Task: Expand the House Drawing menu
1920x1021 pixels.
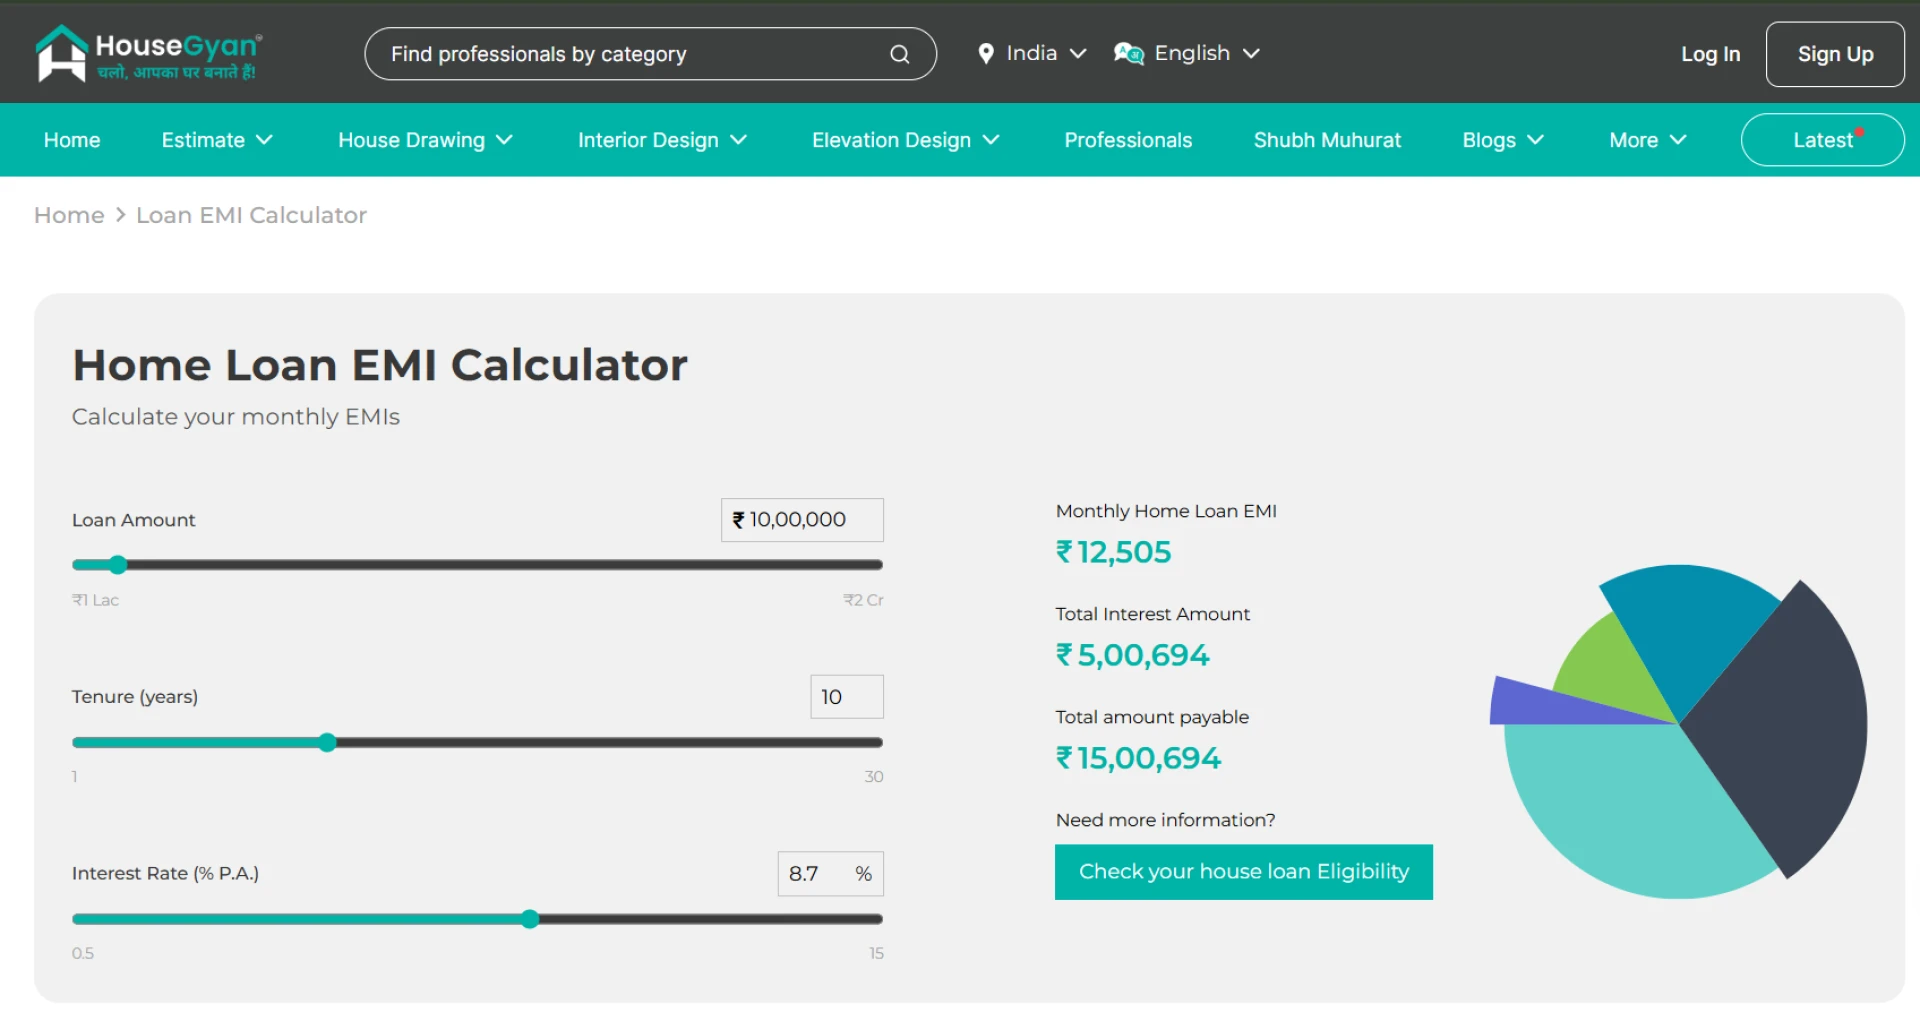Action: click(425, 140)
